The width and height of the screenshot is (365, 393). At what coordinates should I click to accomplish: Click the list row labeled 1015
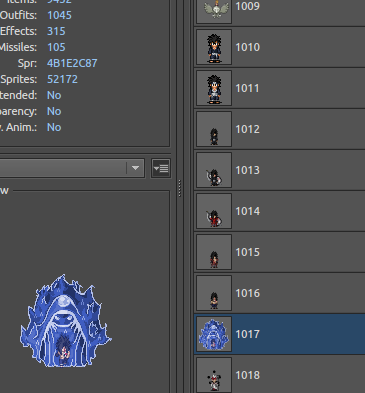point(280,252)
